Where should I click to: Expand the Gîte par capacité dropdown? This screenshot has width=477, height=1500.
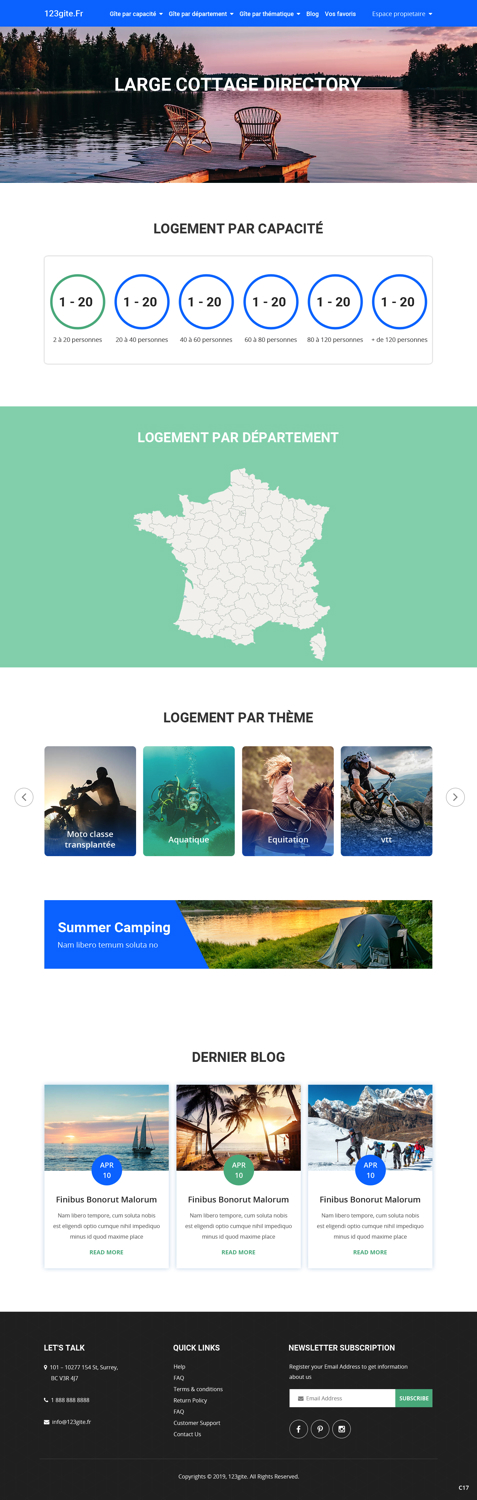coord(136,14)
